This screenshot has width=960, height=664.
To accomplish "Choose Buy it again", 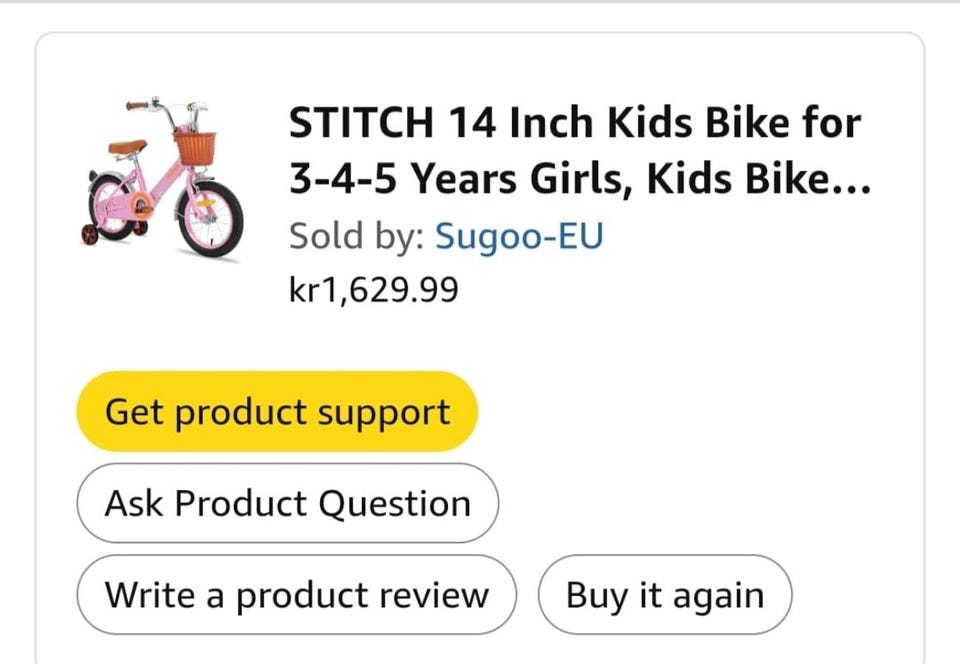I will [665, 595].
